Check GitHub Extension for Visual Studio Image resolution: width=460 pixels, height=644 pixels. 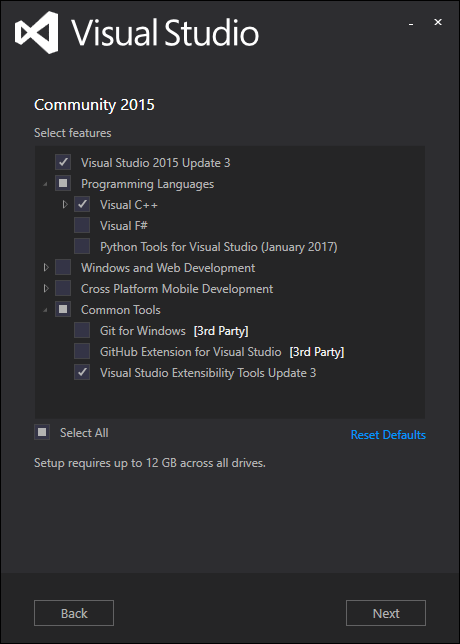(x=82, y=351)
